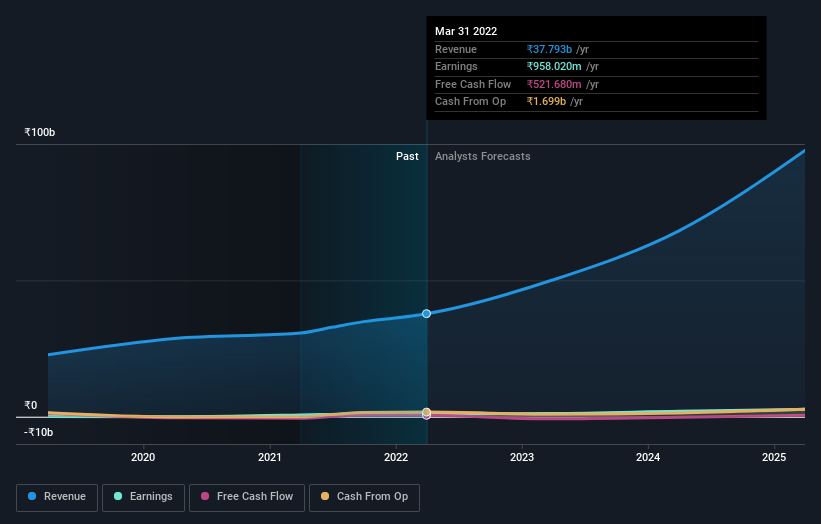821x524 pixels.
Task: Click the 2023 x-axis label
Action: pos(522,458)
